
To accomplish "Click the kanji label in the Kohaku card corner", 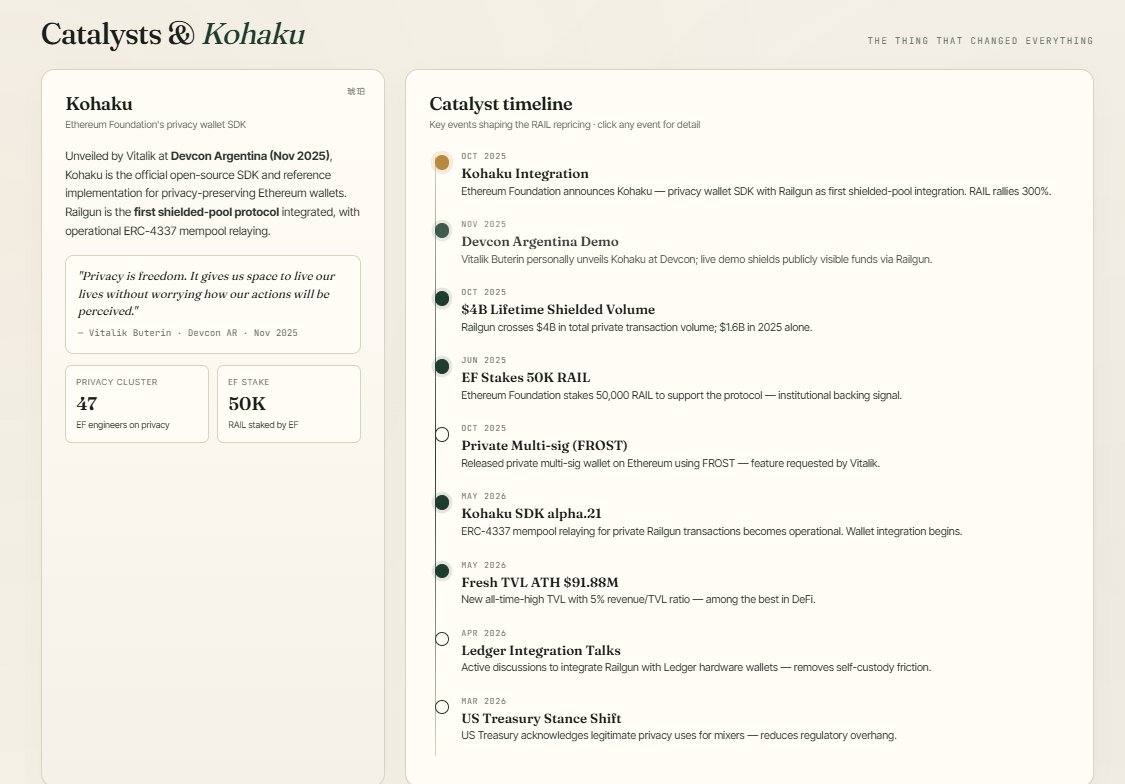I will click(356, 91).
